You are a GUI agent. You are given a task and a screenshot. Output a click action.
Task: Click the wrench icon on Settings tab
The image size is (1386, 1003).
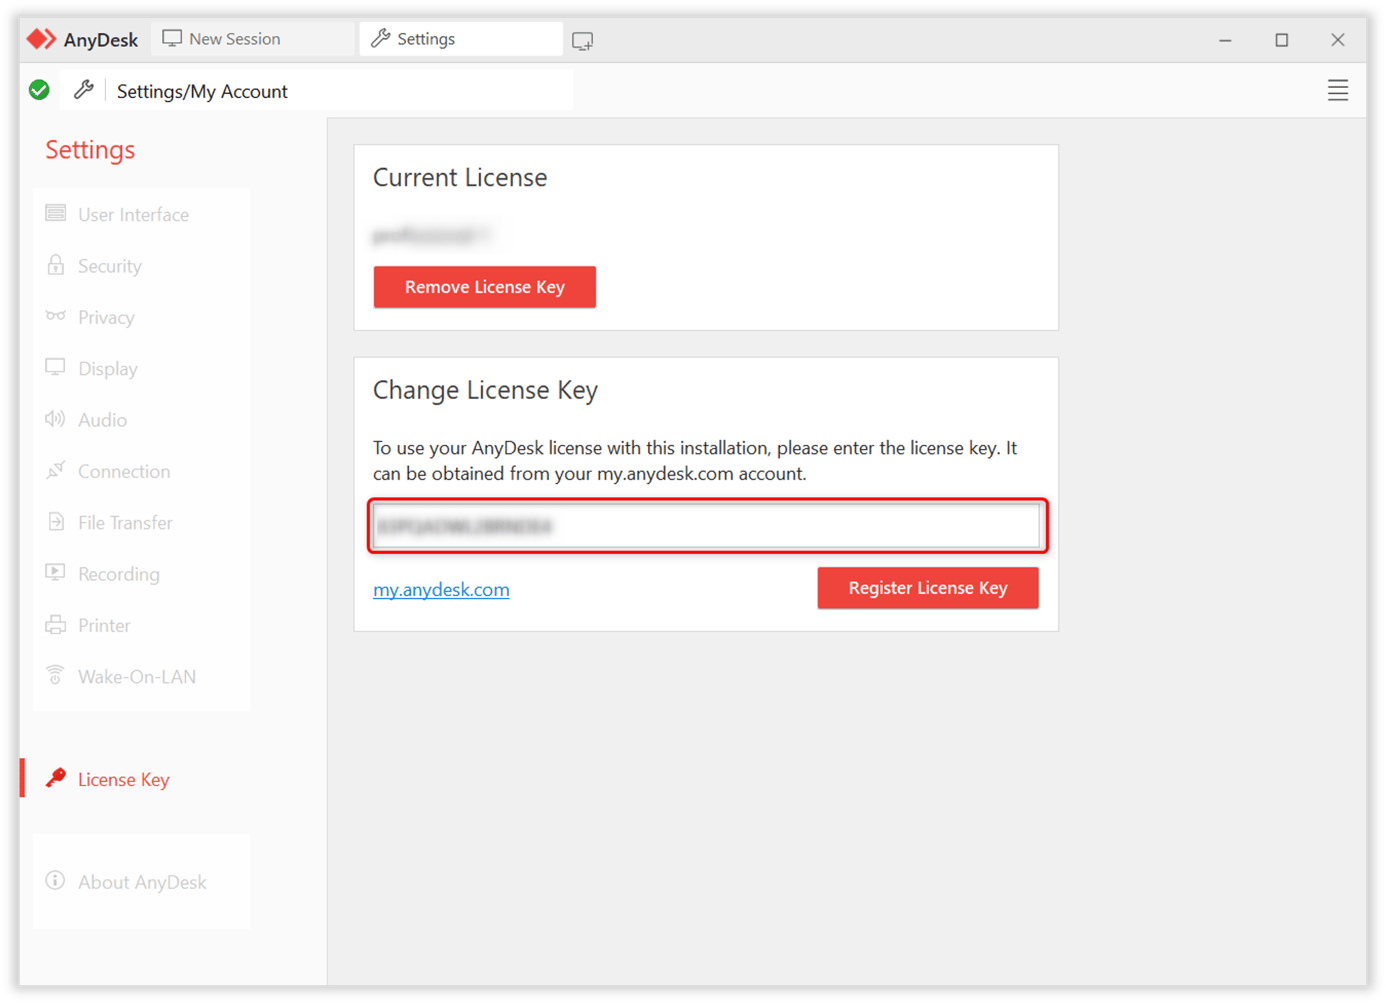pyautogui.click(x=381, y=38)
